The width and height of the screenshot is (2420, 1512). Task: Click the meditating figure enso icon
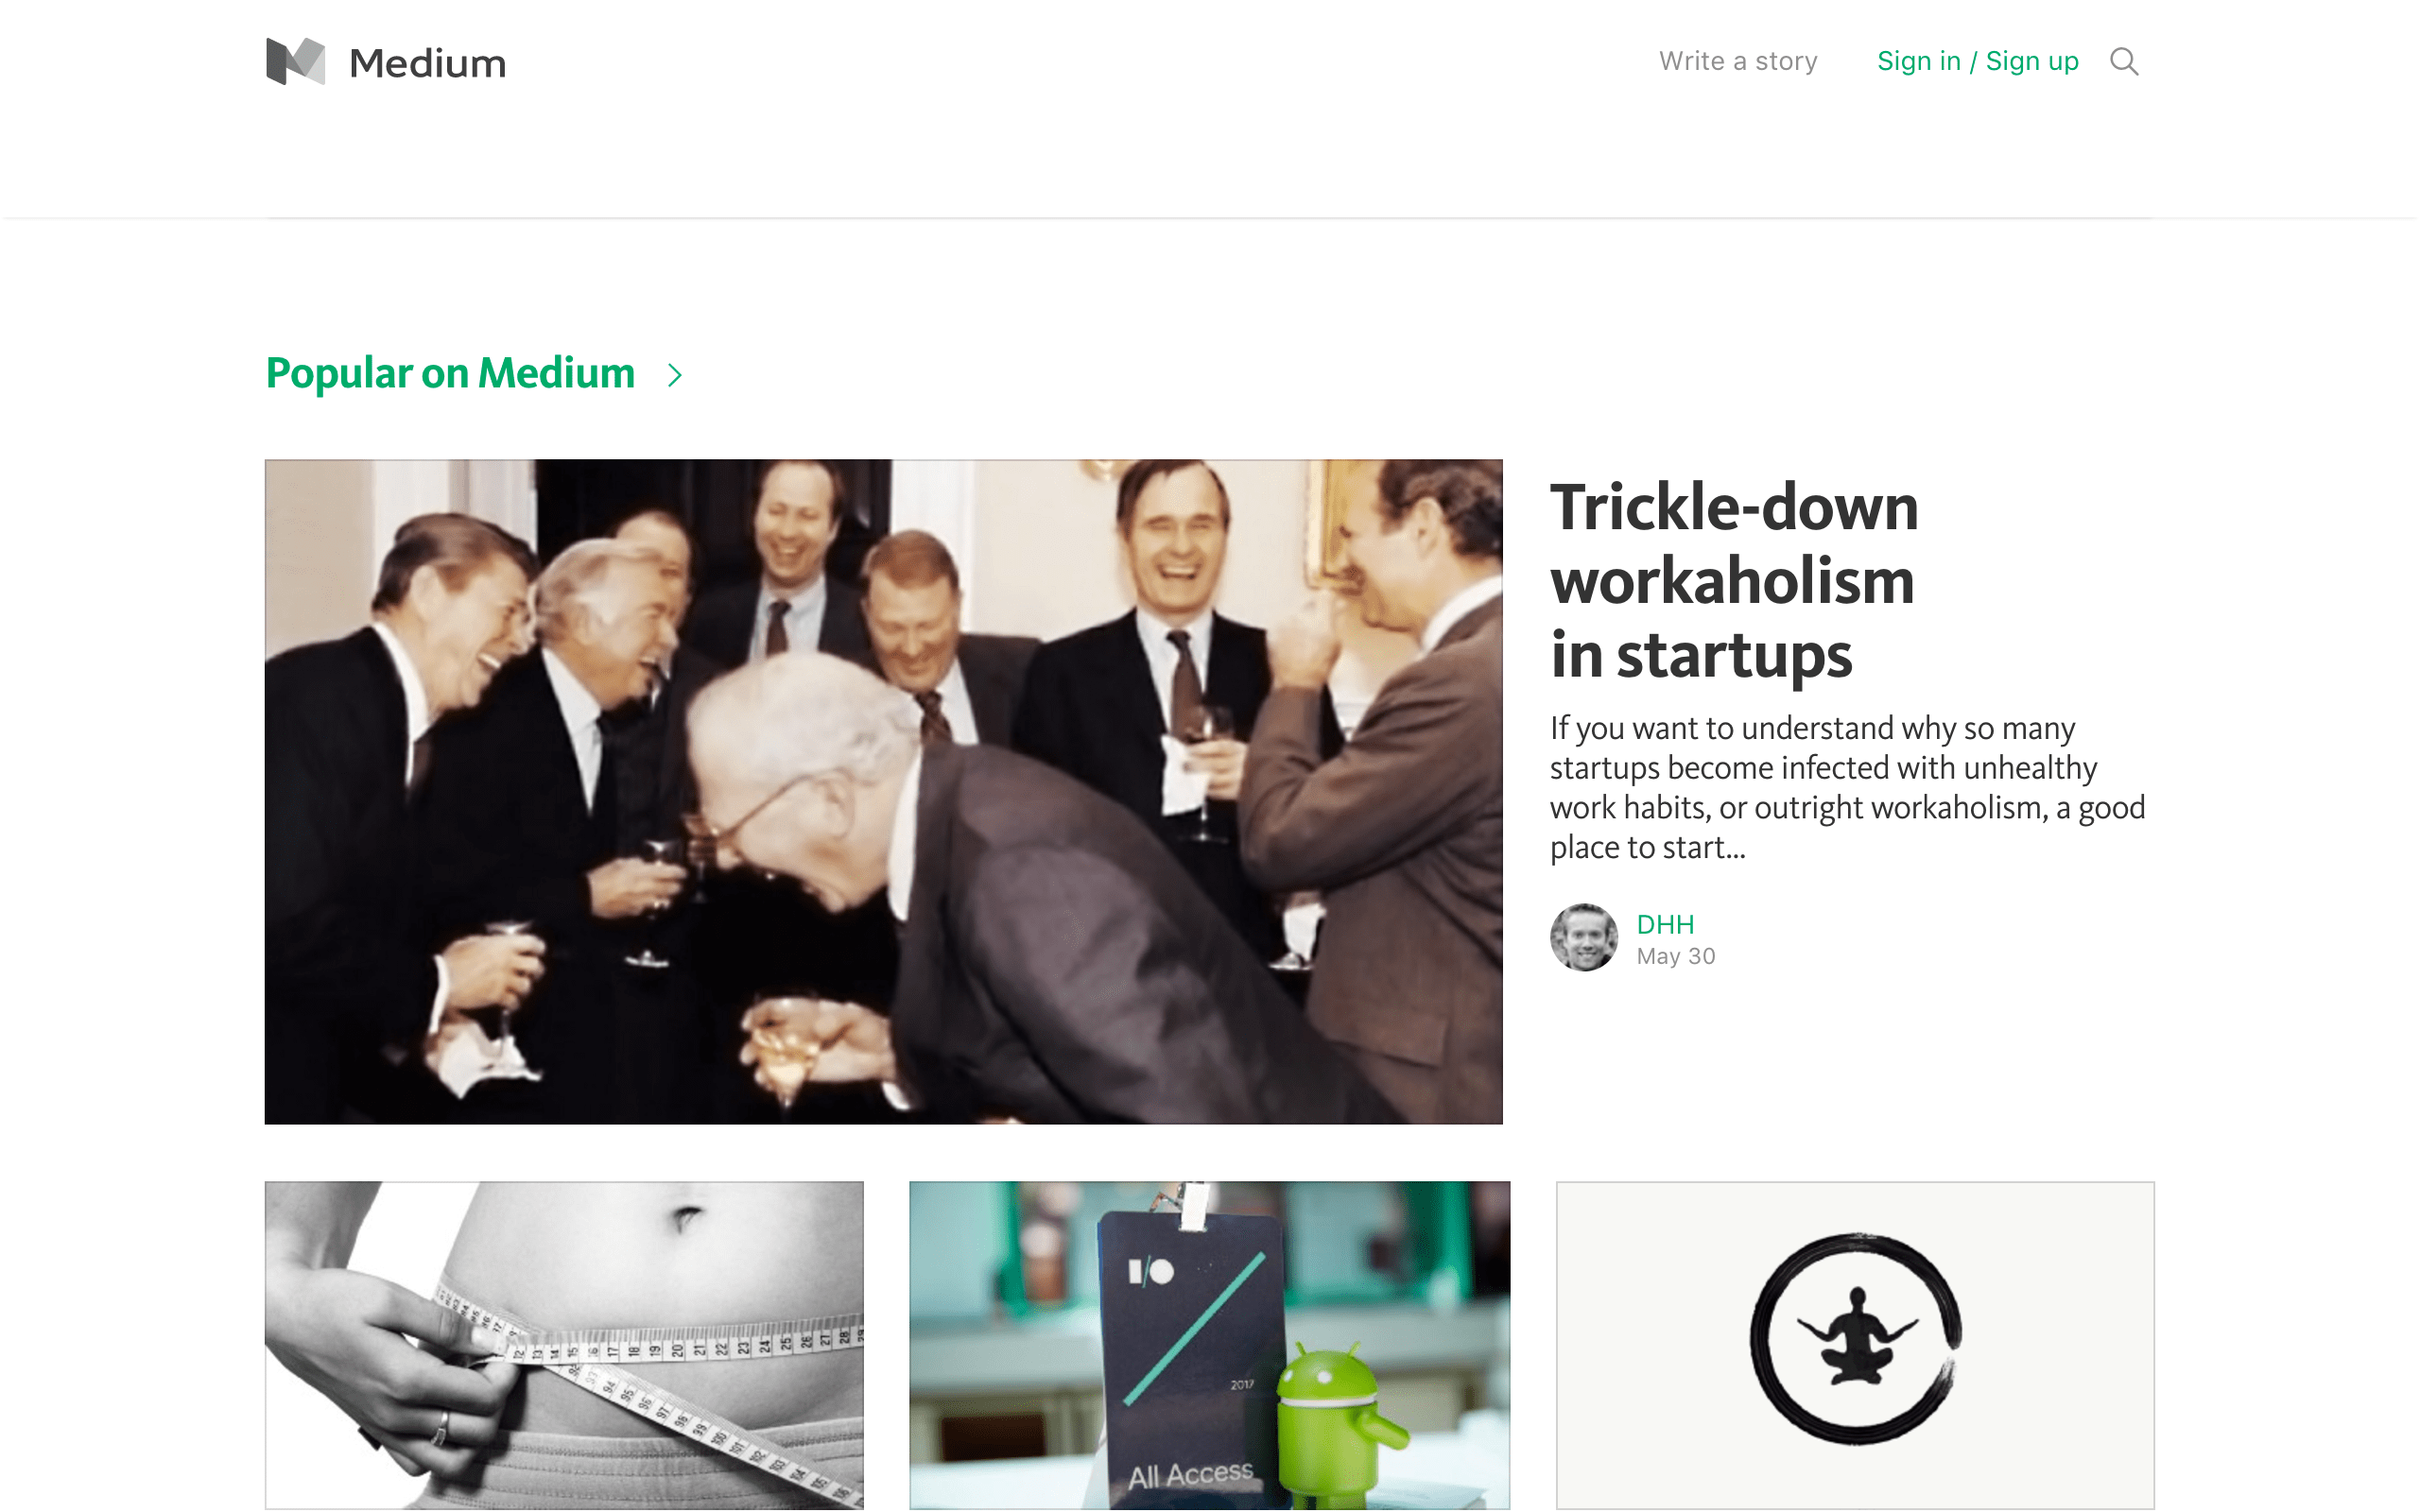(1855, 1338)
